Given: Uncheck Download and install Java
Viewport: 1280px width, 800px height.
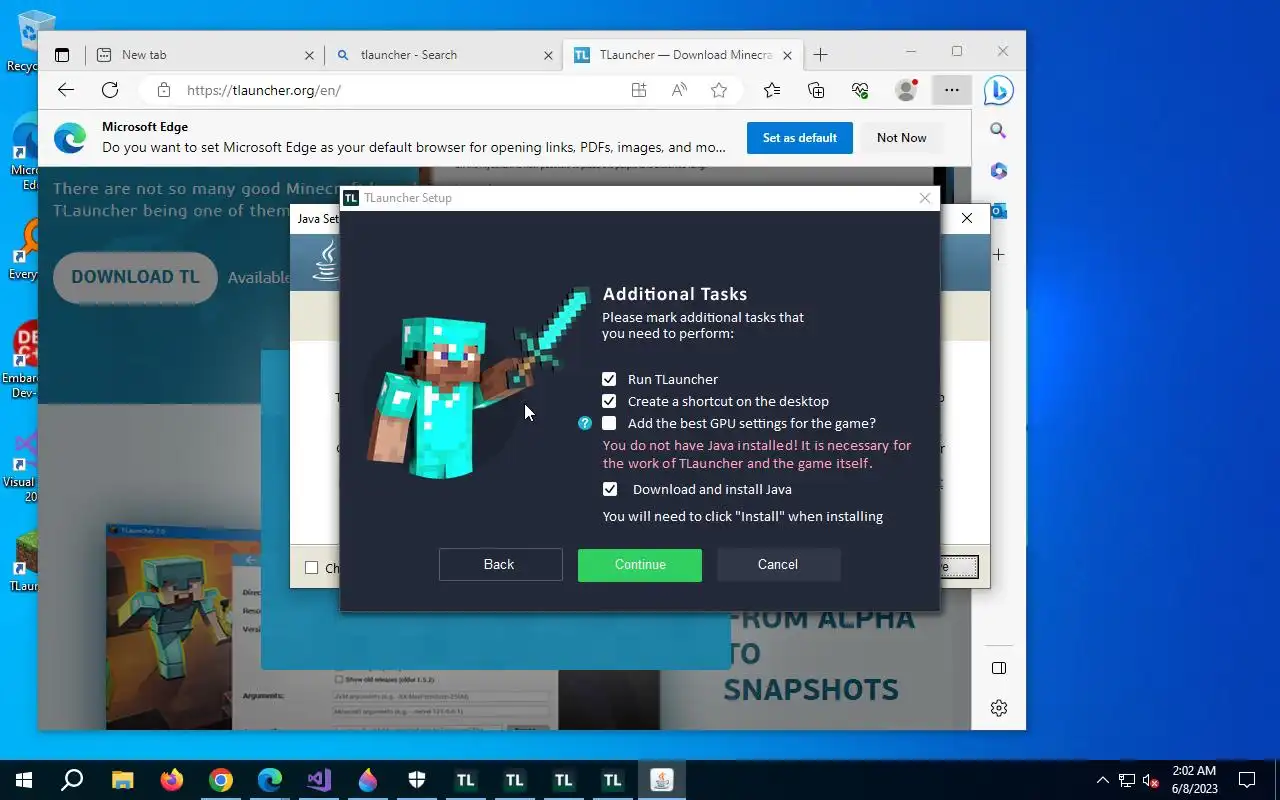Looking at the screenshot, I should click(x=609, y=489).
